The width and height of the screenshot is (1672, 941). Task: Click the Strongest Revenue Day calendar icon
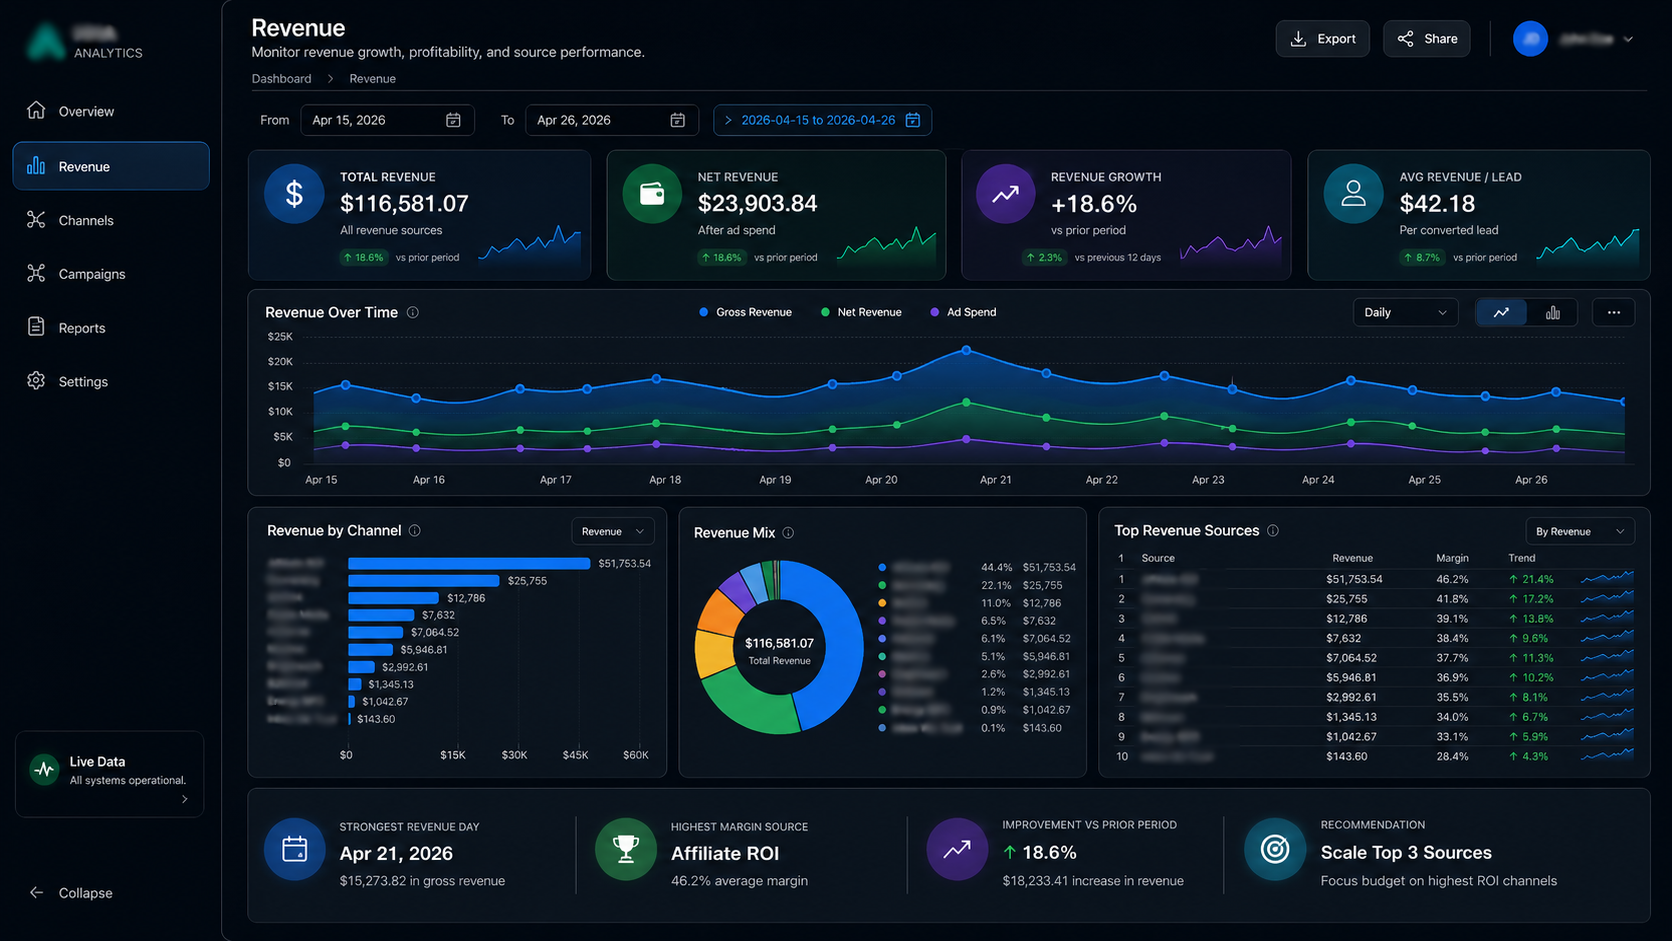tap(294, 849)
